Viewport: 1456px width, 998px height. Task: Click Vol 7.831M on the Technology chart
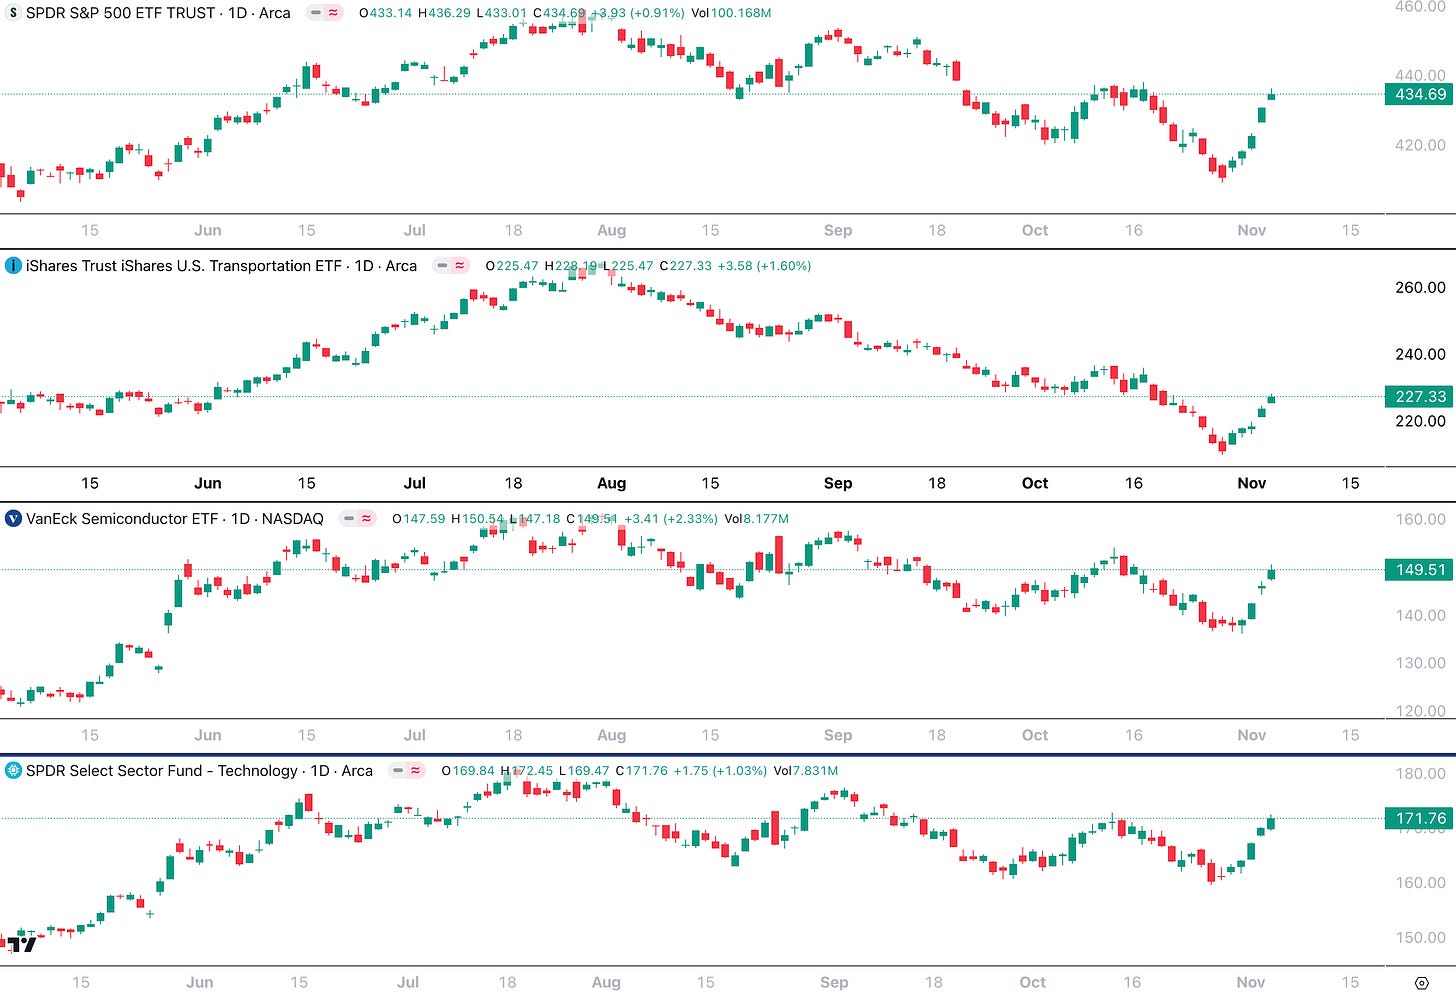point(805,771)
